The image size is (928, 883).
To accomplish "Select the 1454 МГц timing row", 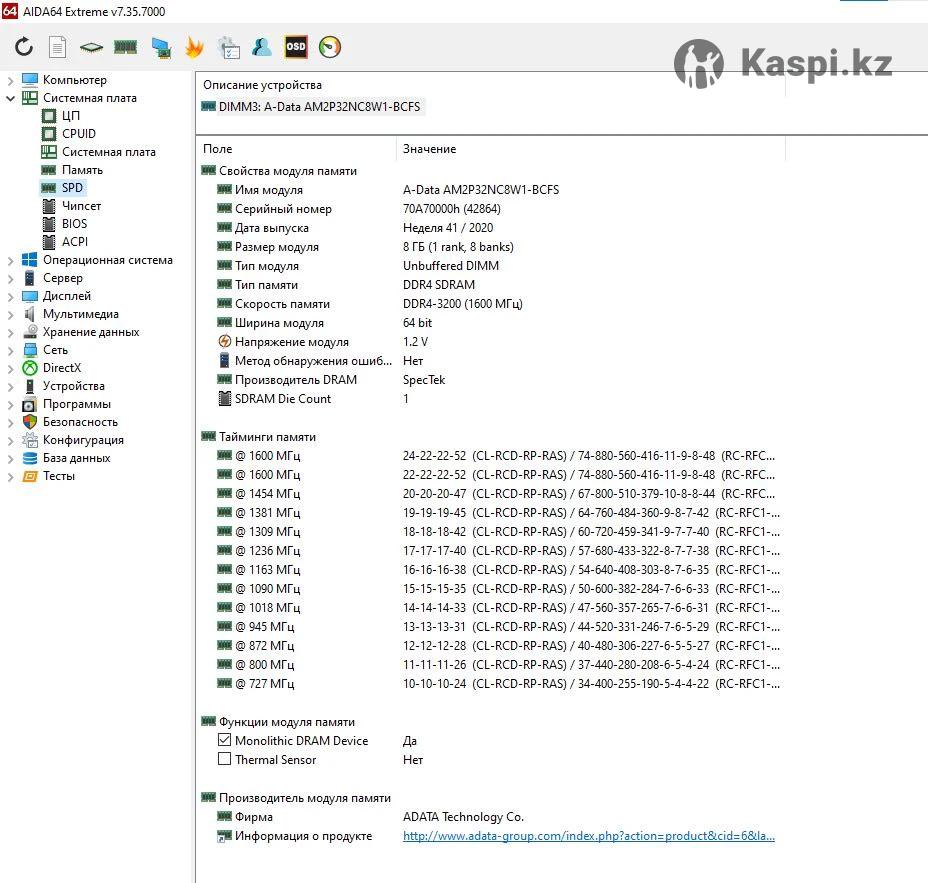I will pos(267,494).
